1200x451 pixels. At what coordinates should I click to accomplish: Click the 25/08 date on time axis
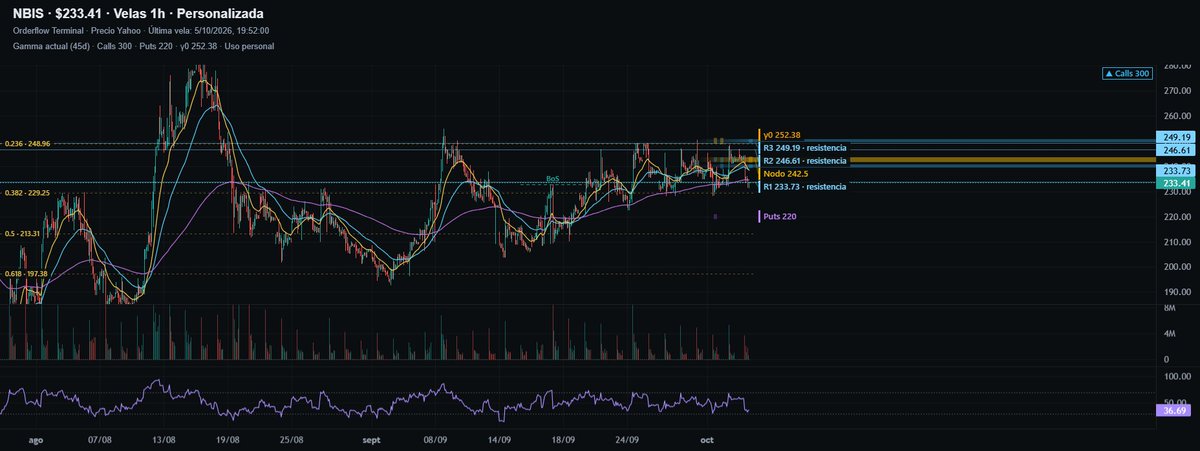click(290, 439)
